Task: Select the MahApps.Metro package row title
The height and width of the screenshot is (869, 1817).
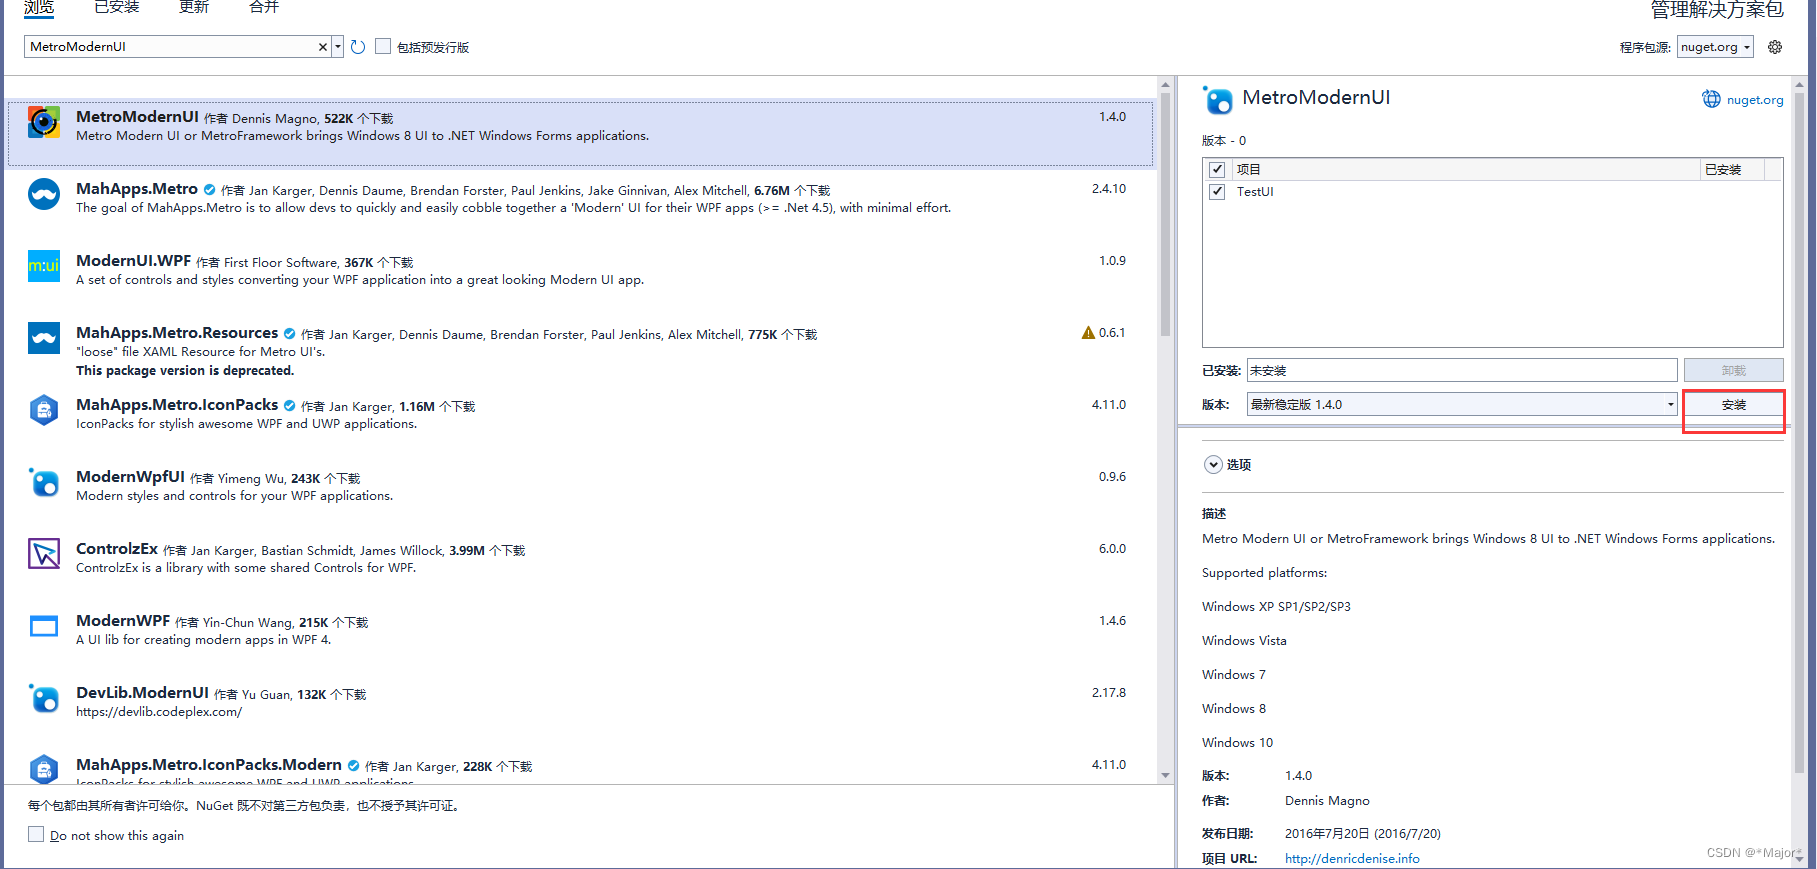Action: tap(137, 189)
